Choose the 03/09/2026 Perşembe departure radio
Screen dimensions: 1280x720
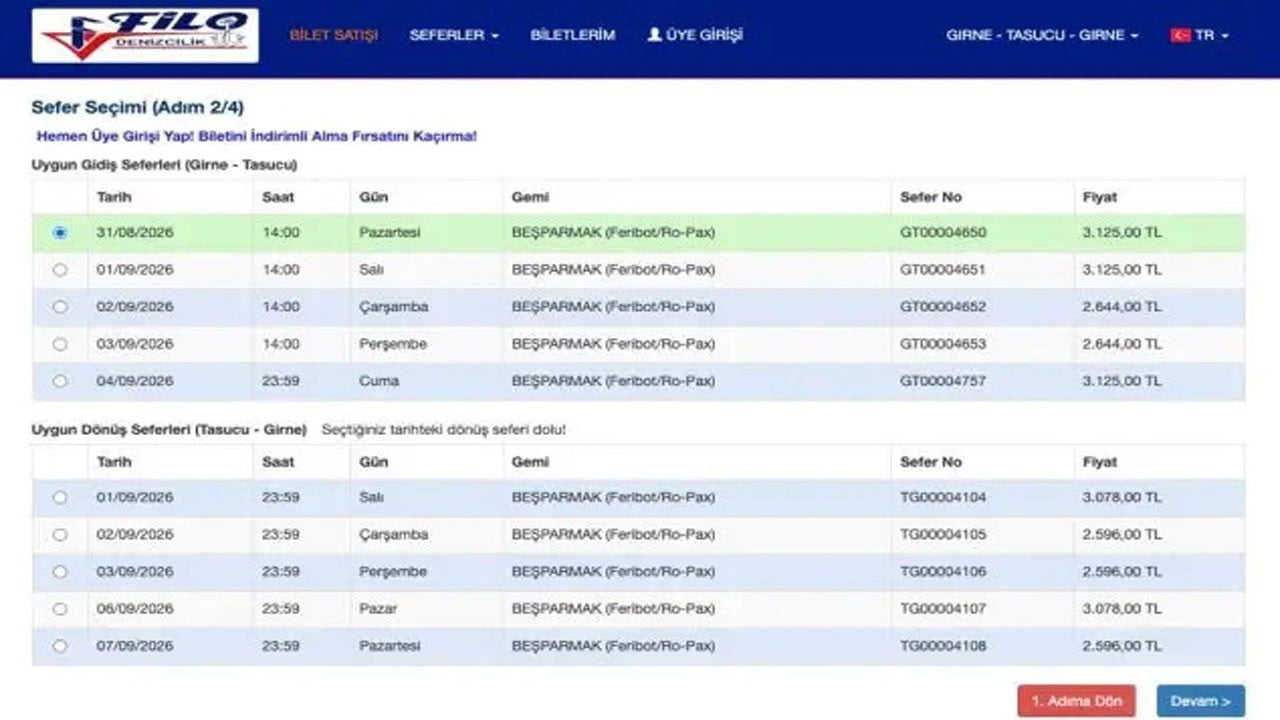click(x=60, y=344)
